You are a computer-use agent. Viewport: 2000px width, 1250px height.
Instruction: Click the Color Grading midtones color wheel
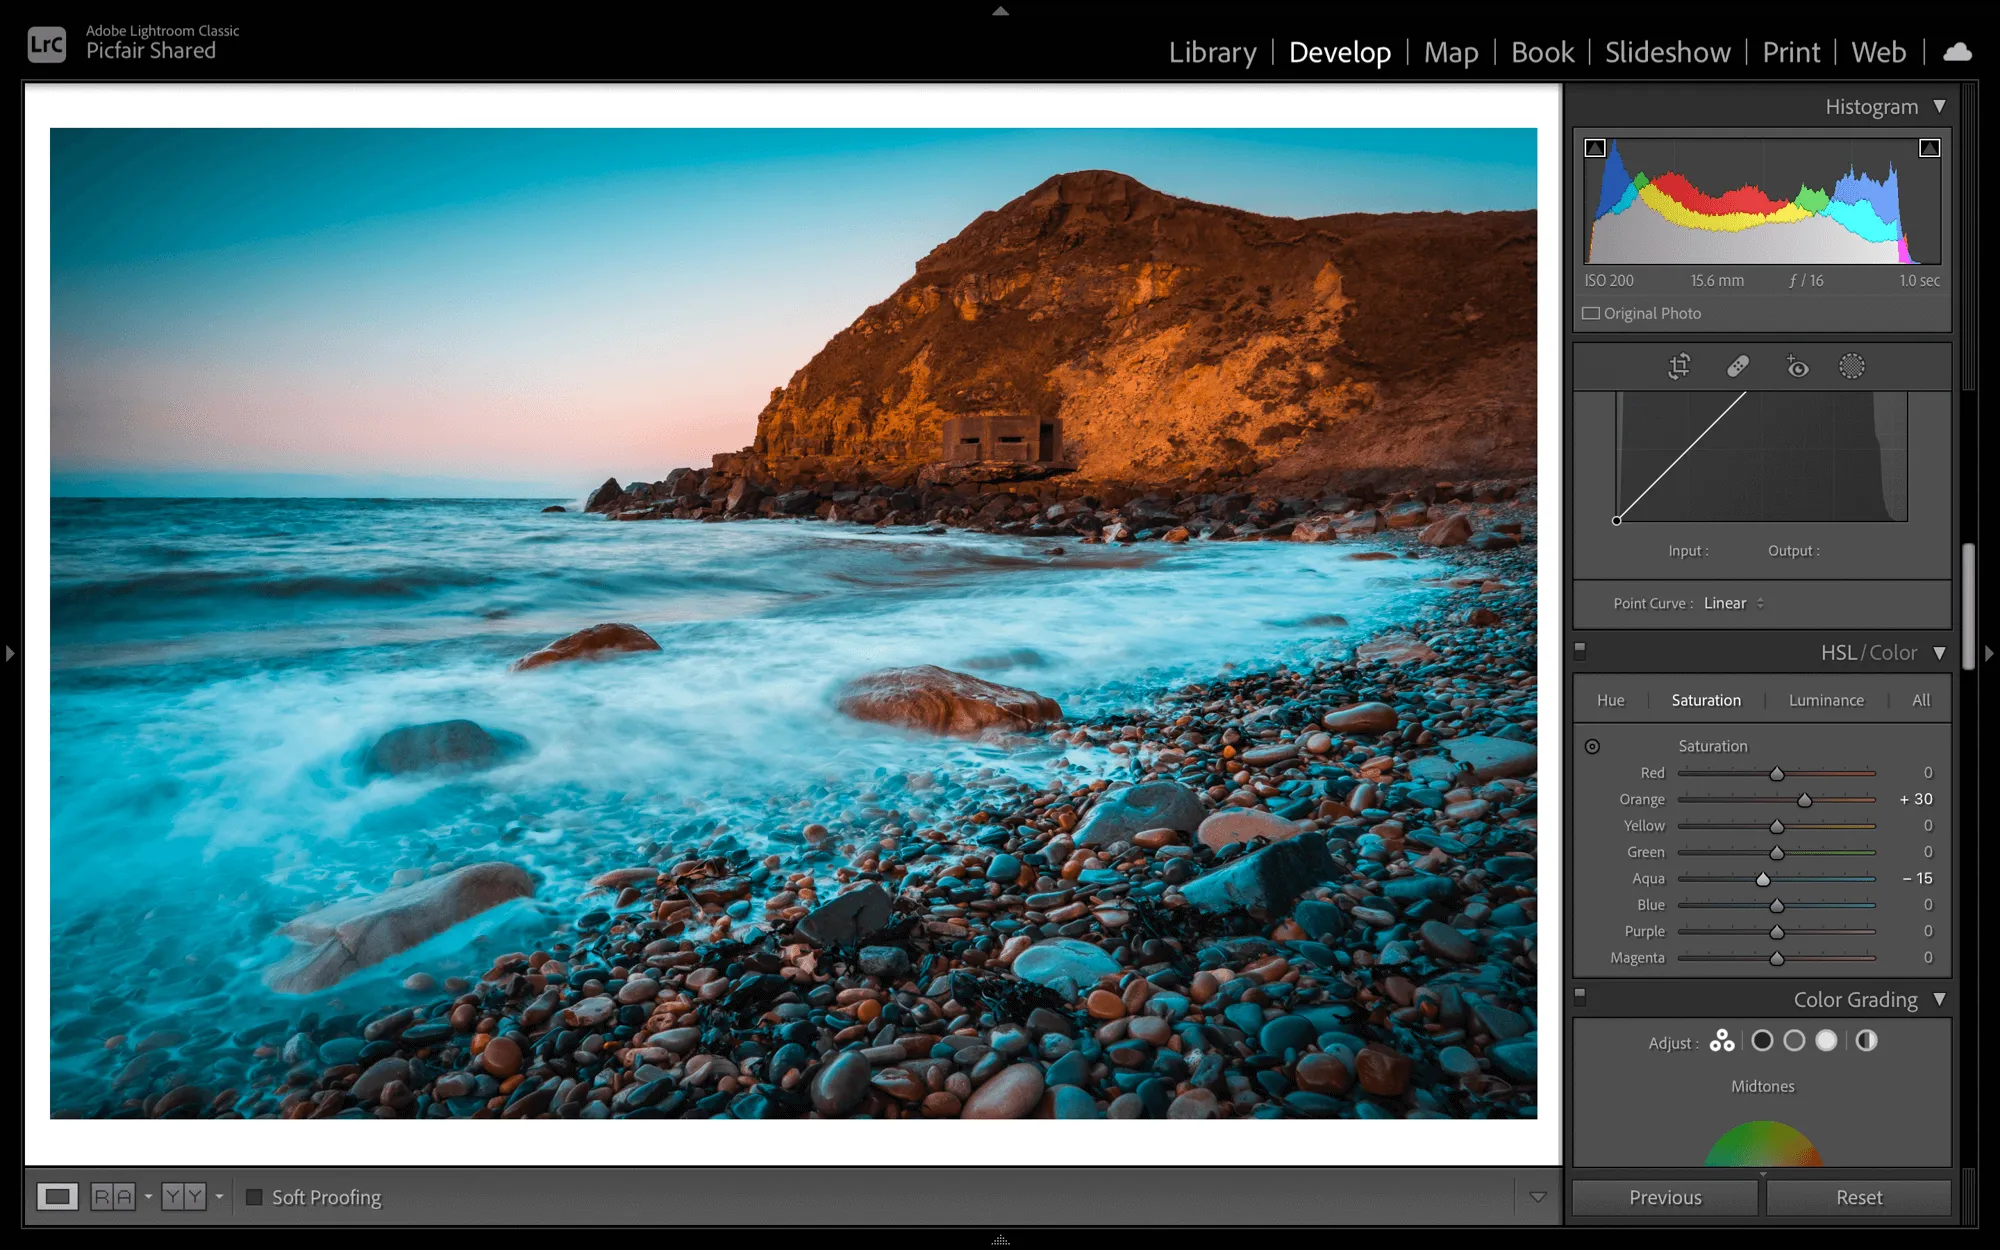coord(1763,1144)
